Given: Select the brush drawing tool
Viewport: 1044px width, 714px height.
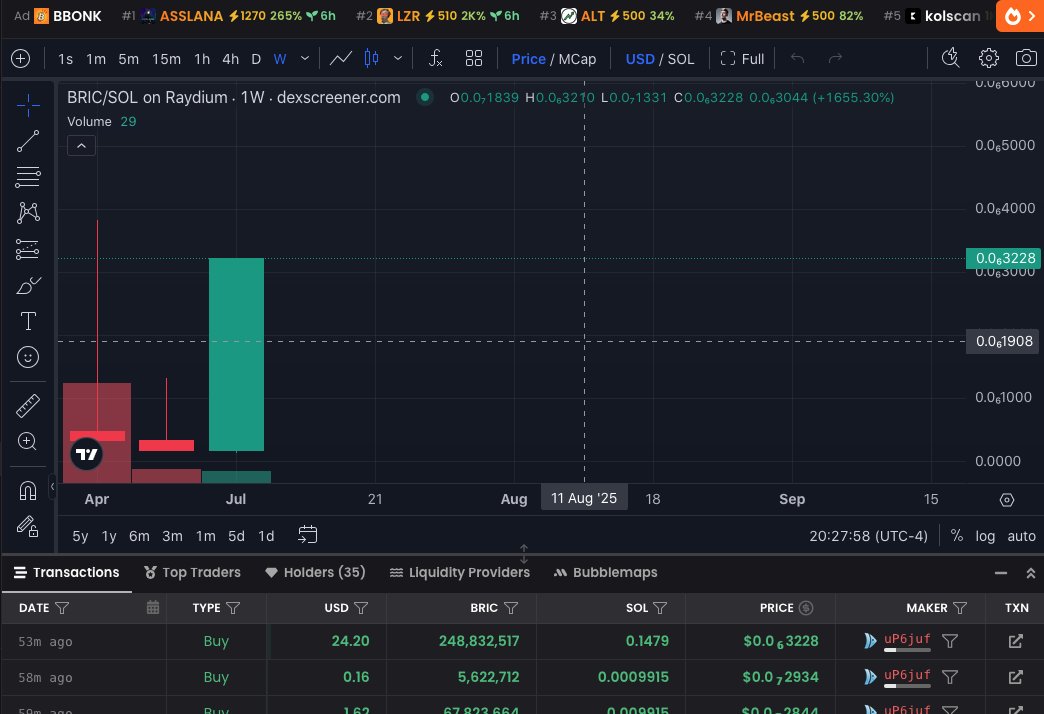Looking at the screenshot, I should (x=27, y=285).
